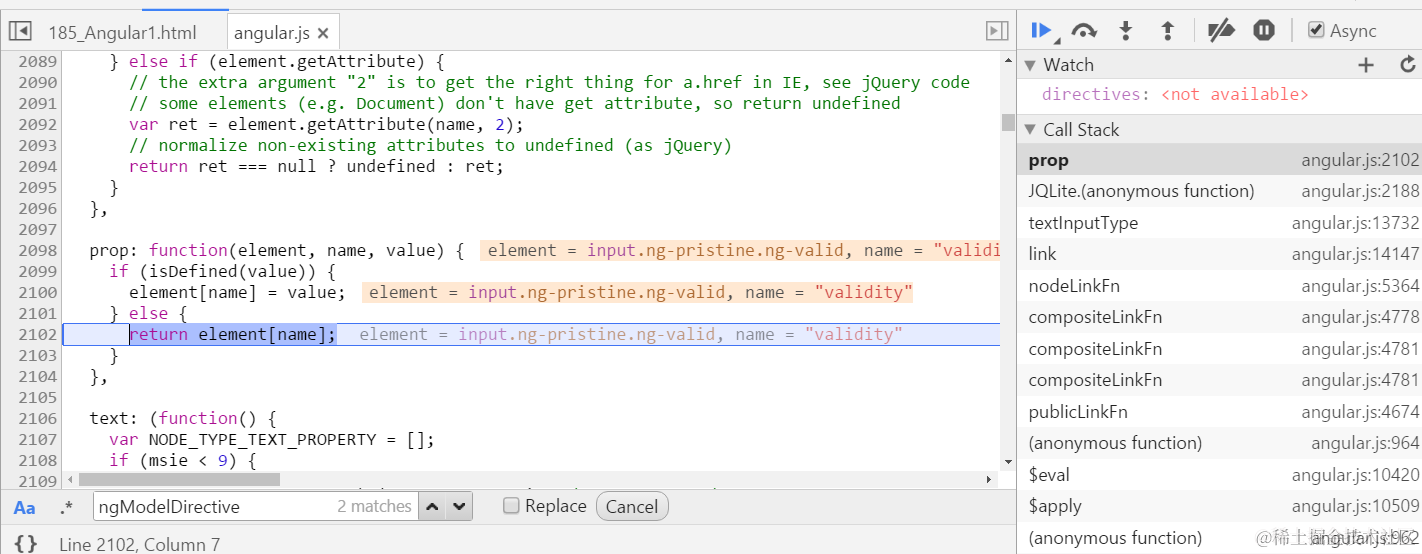
Task: Step out of current function
Action: (x=1167, y=31)
